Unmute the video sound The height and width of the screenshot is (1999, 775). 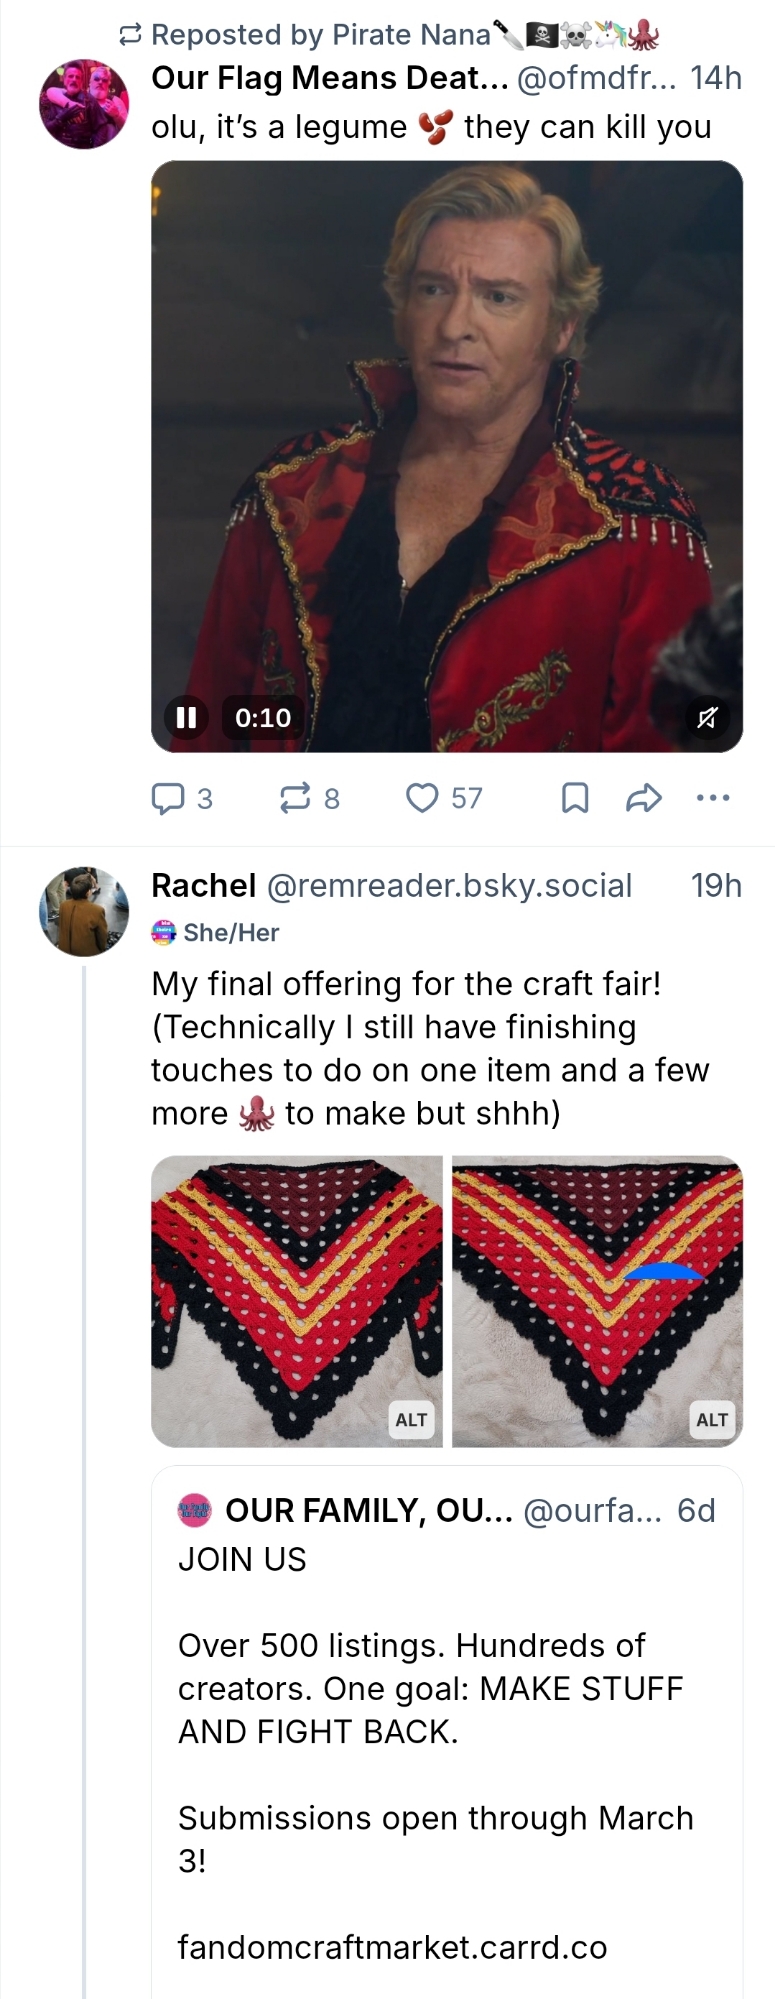(707, 717)
